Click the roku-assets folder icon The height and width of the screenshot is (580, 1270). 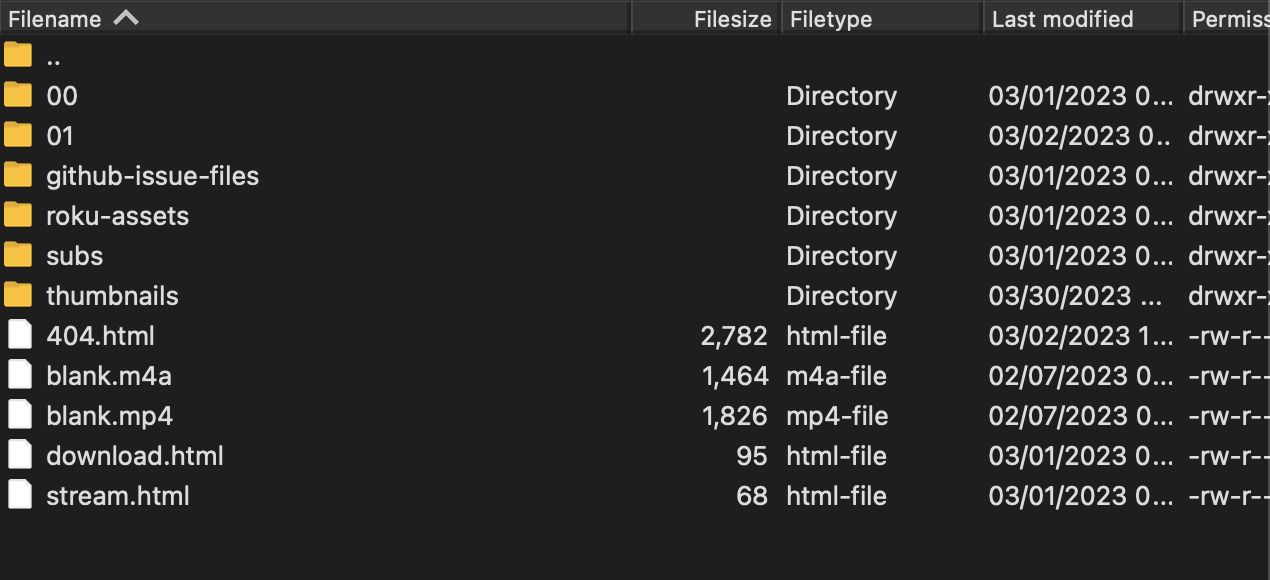[x=18, y=215]
